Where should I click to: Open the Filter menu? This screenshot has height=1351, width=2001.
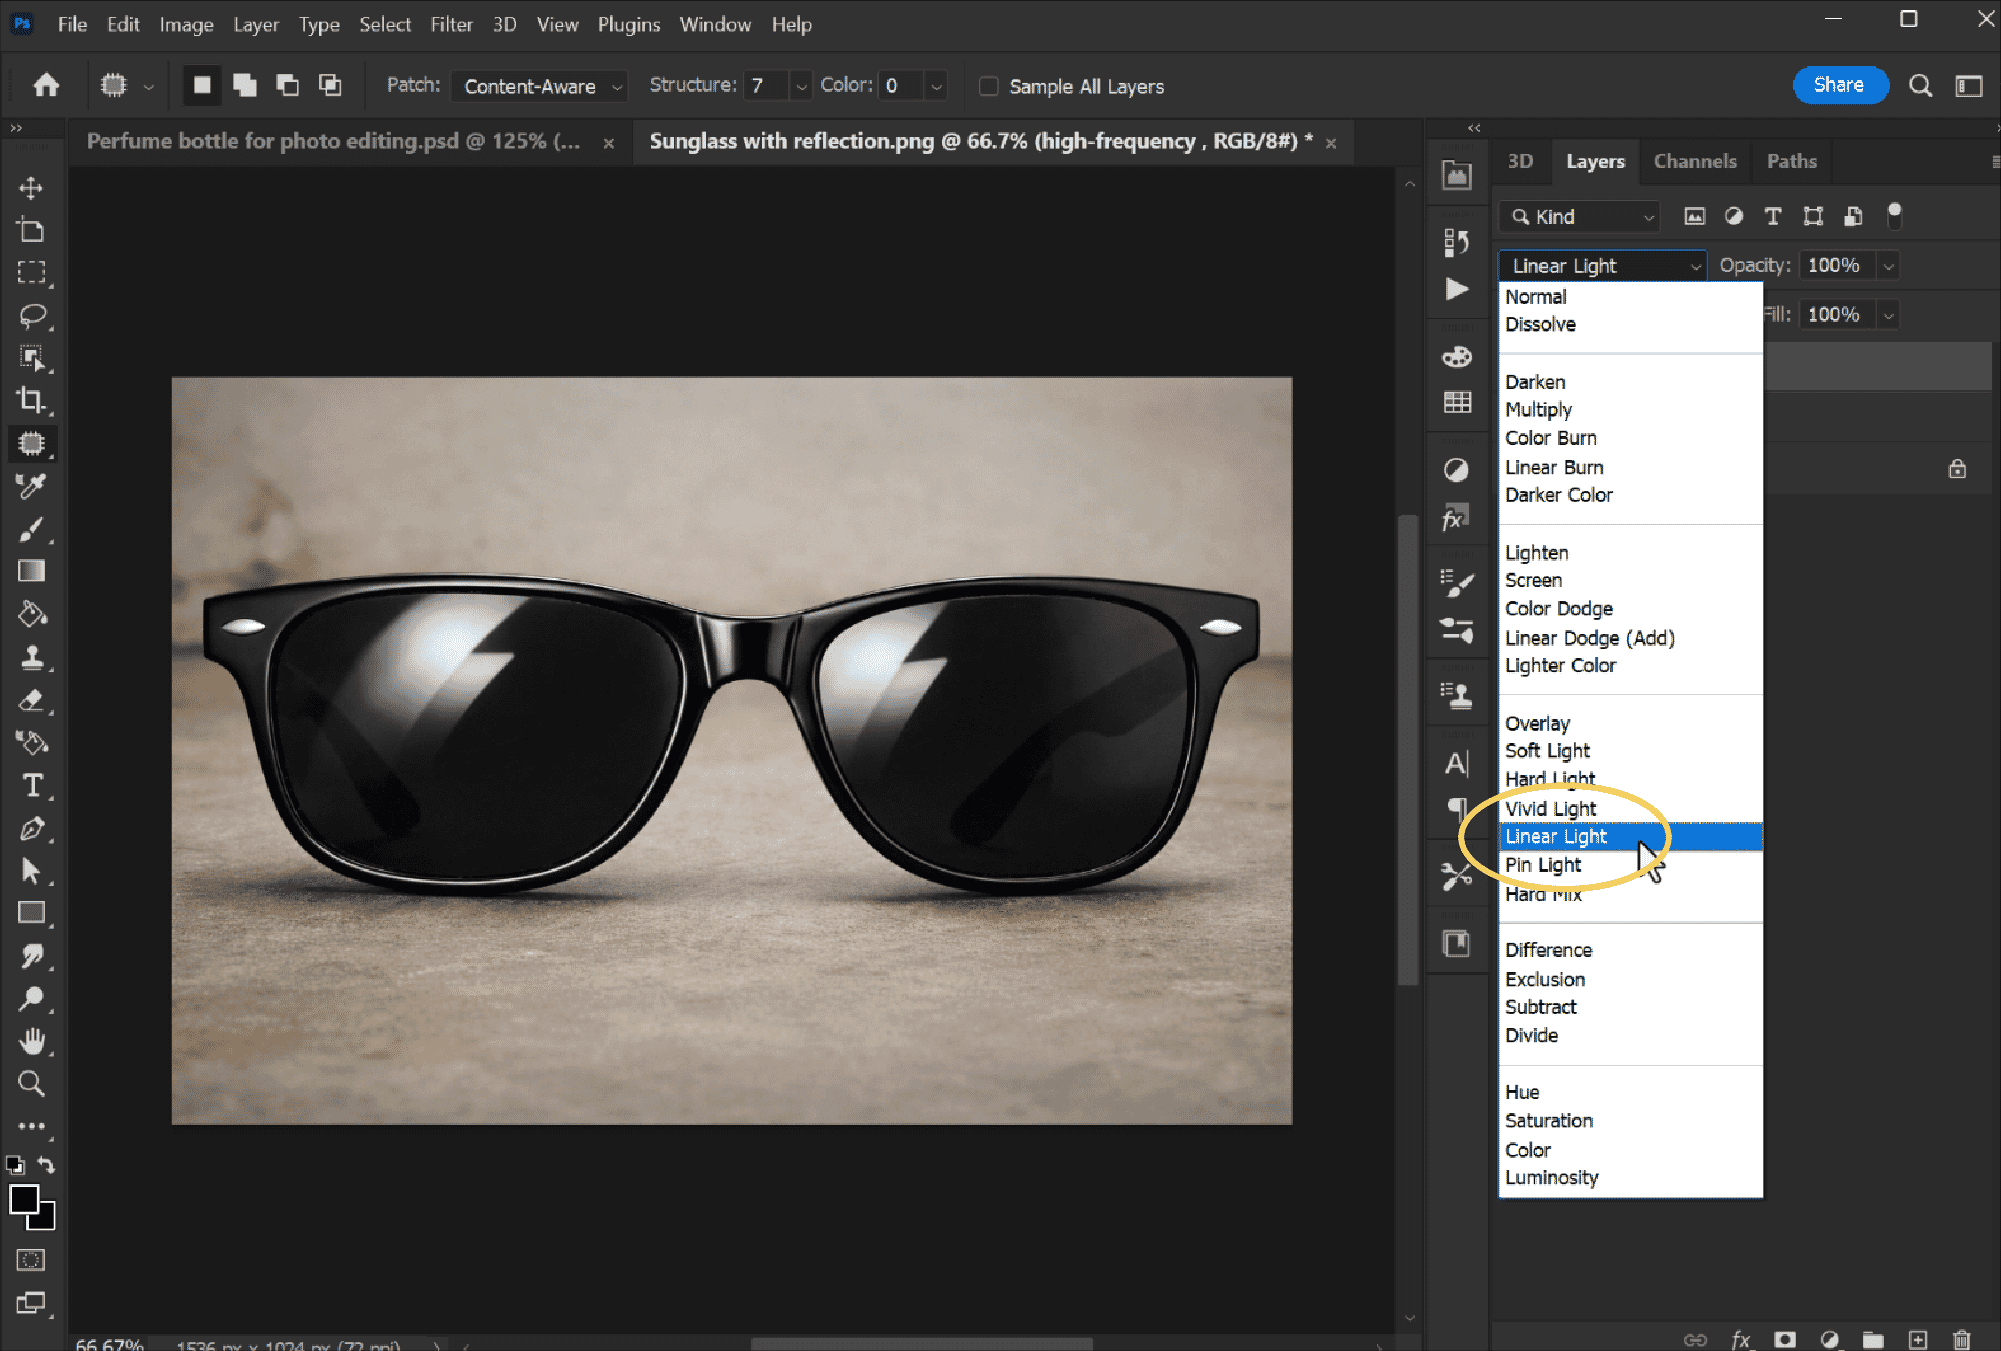point(451,25)
